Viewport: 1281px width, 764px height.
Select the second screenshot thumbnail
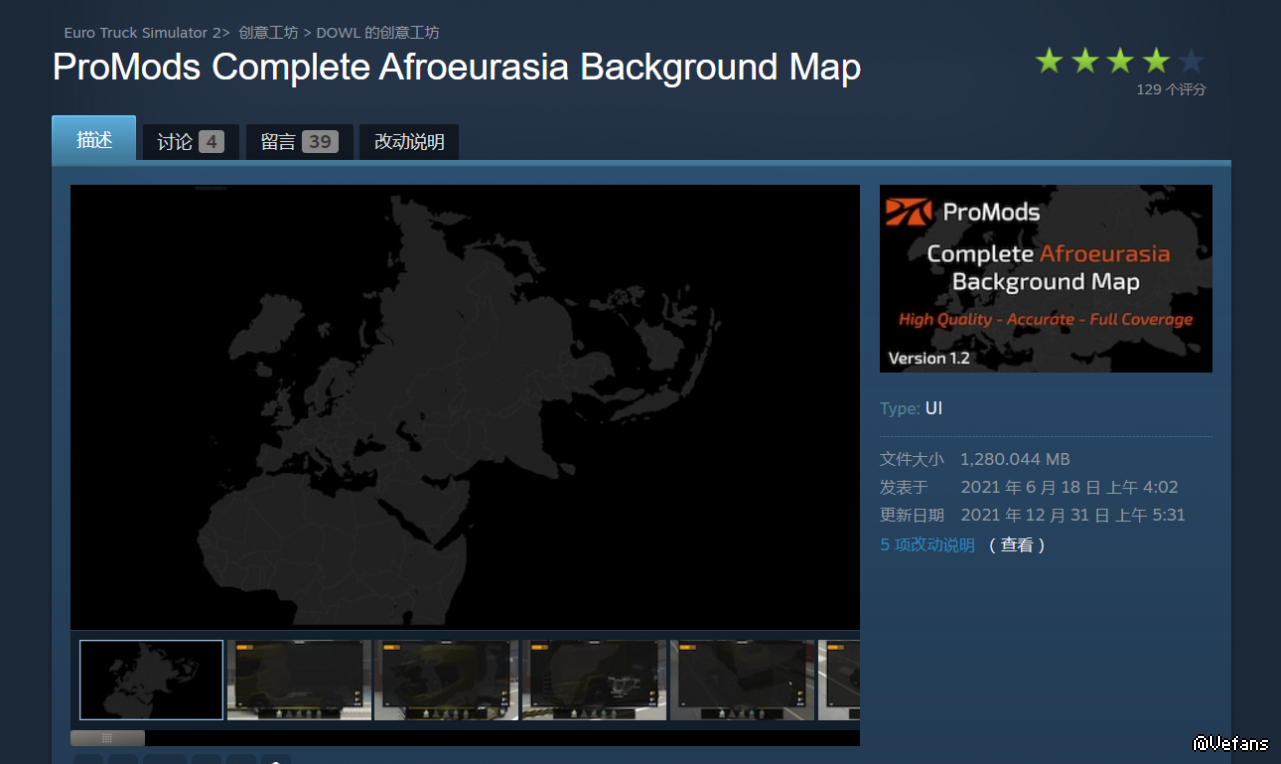coord(299,680)
